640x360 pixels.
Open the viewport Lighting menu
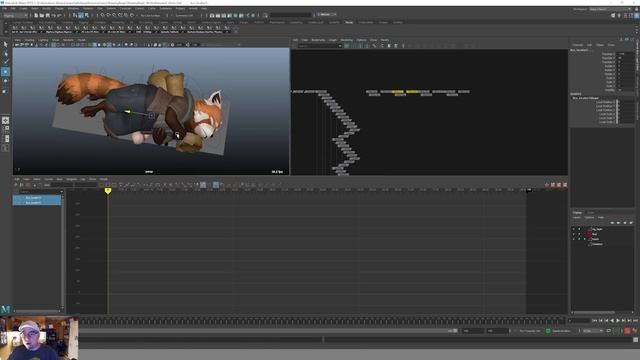click(43, 40)
